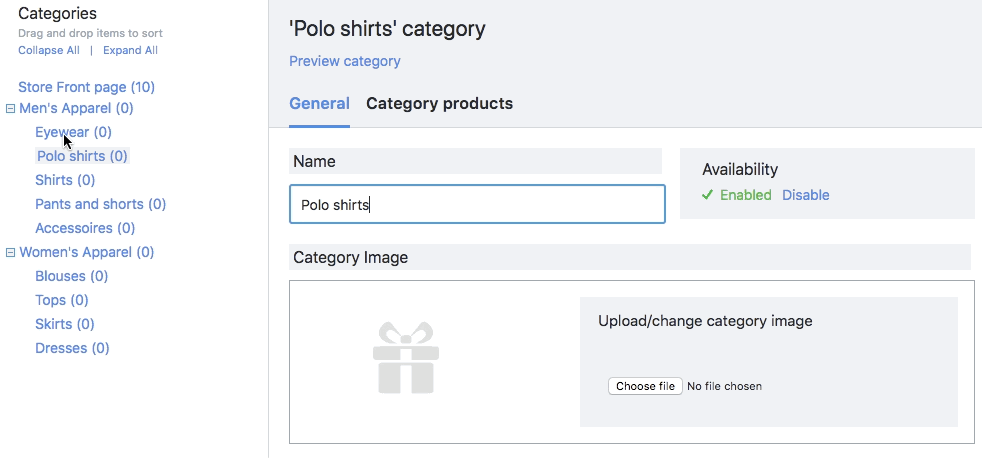Select the General tab

click(x=319, y=104)
